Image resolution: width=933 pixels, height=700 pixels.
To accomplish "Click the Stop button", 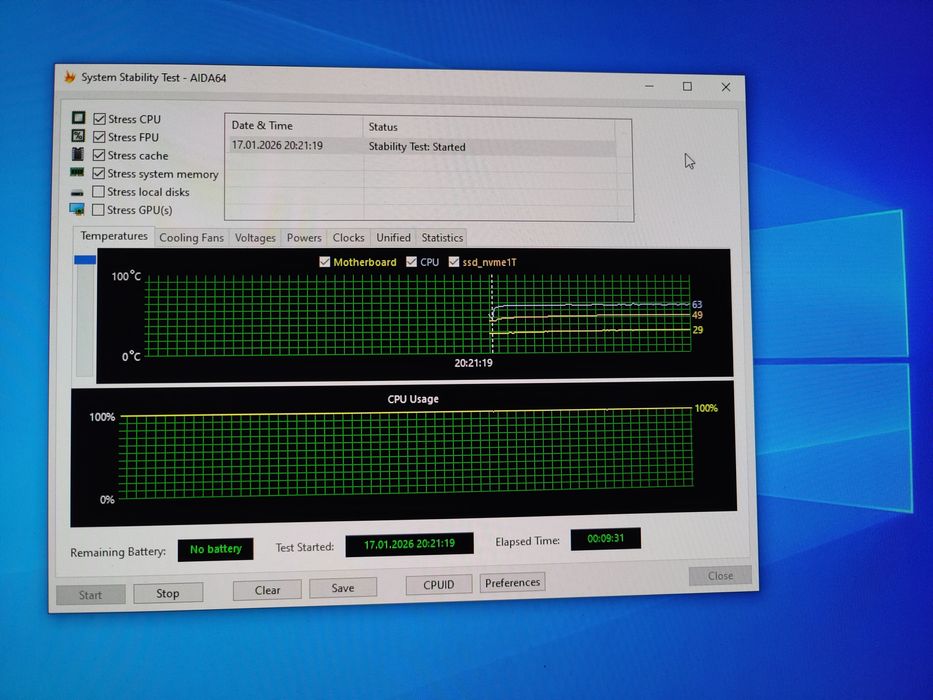I will click(168, 593).
